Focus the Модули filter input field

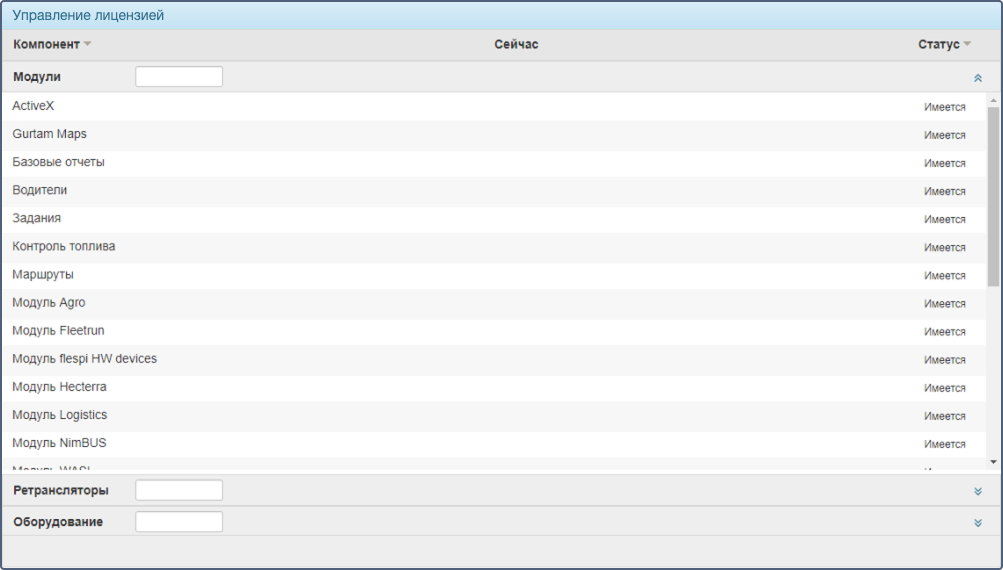pos(179,77)
